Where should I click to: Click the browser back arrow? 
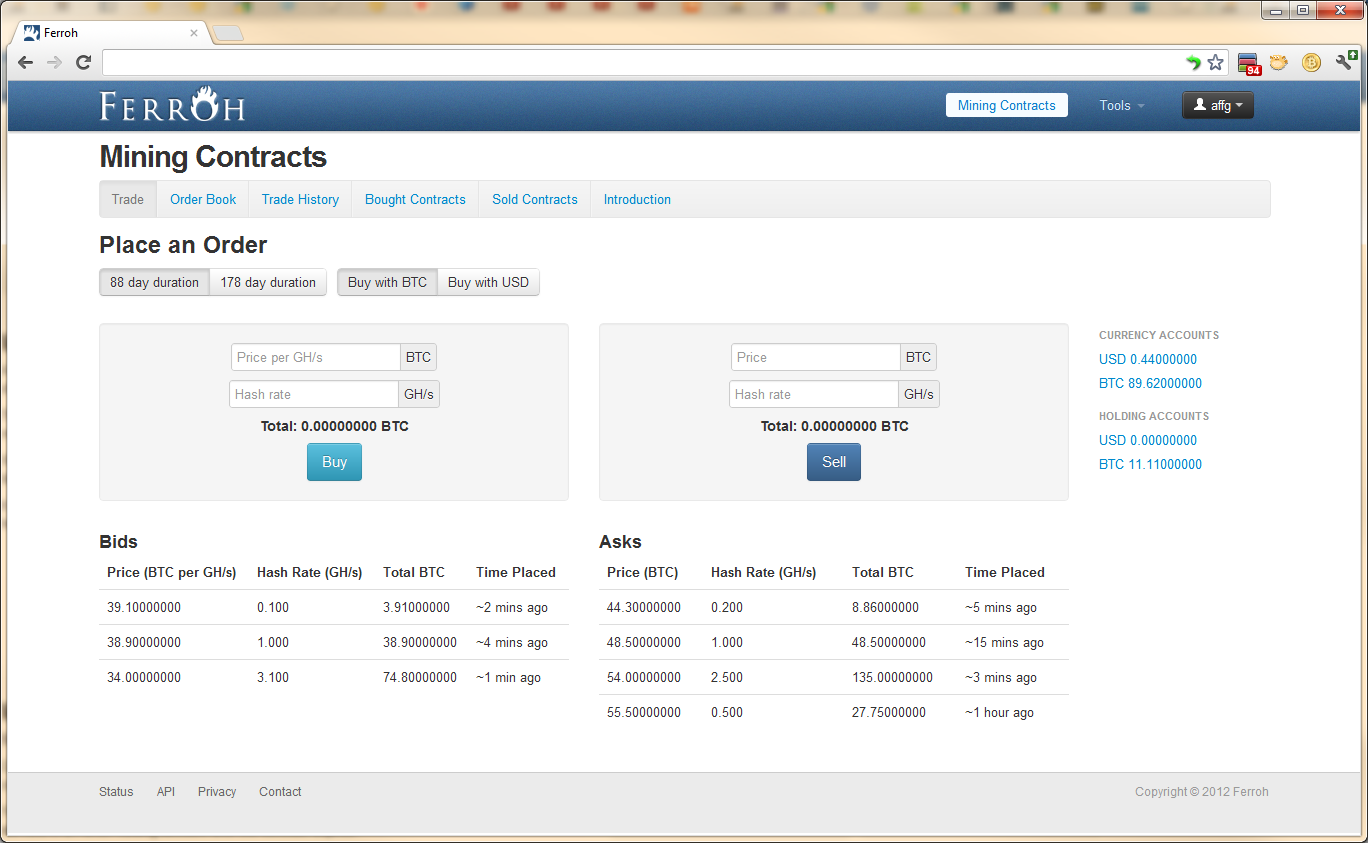[26, 63]
